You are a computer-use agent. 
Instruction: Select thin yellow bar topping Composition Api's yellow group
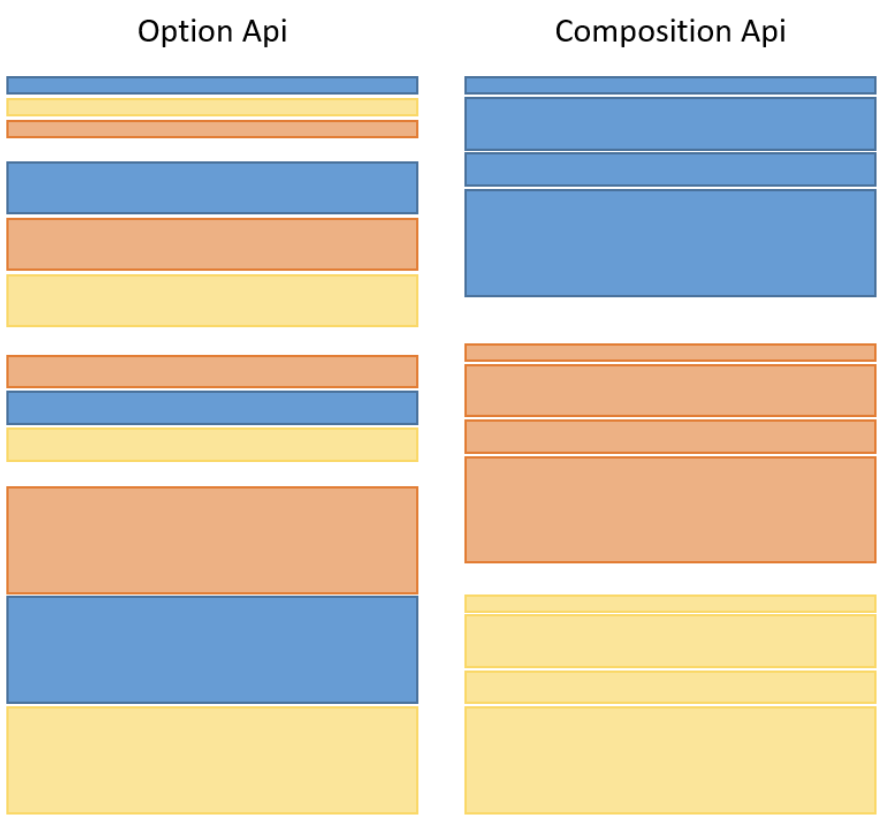pyautogui.click(x=670, y=603)
